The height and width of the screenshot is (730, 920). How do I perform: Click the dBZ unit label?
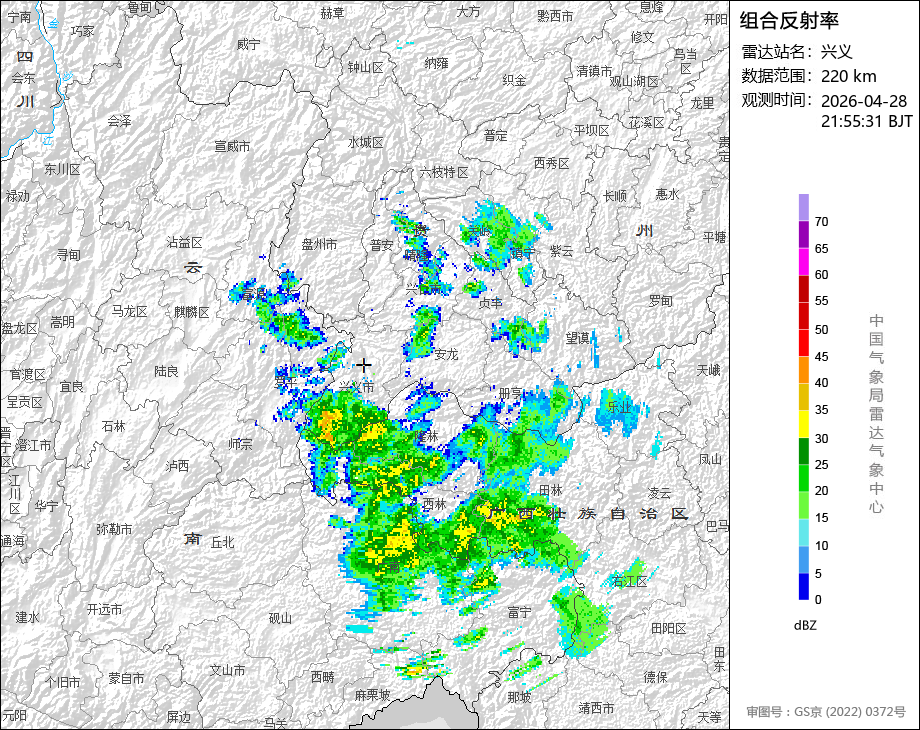[805, 626]
